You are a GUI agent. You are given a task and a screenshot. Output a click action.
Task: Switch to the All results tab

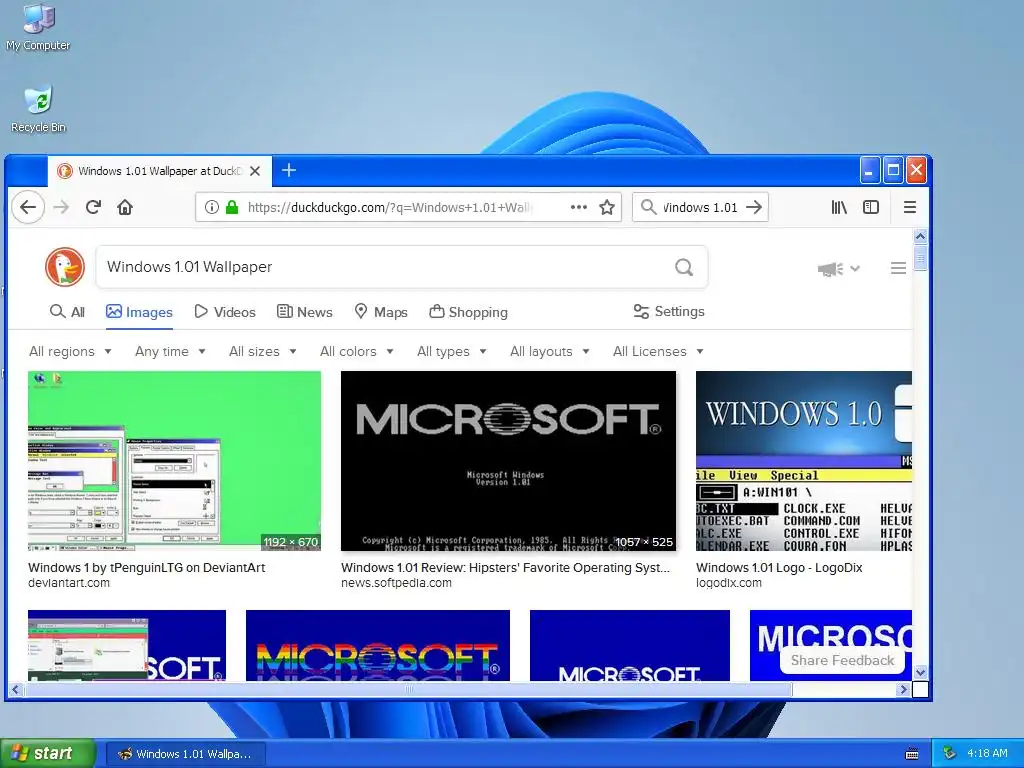tap(67, 312)
